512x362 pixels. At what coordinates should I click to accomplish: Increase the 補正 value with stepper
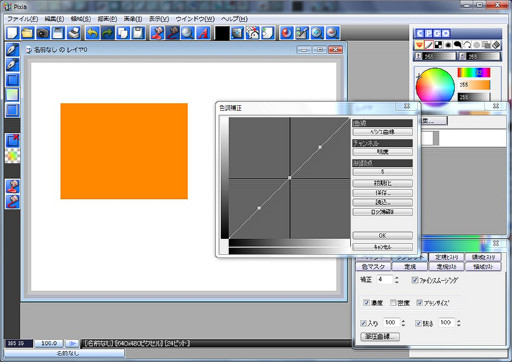click(397, 278)
